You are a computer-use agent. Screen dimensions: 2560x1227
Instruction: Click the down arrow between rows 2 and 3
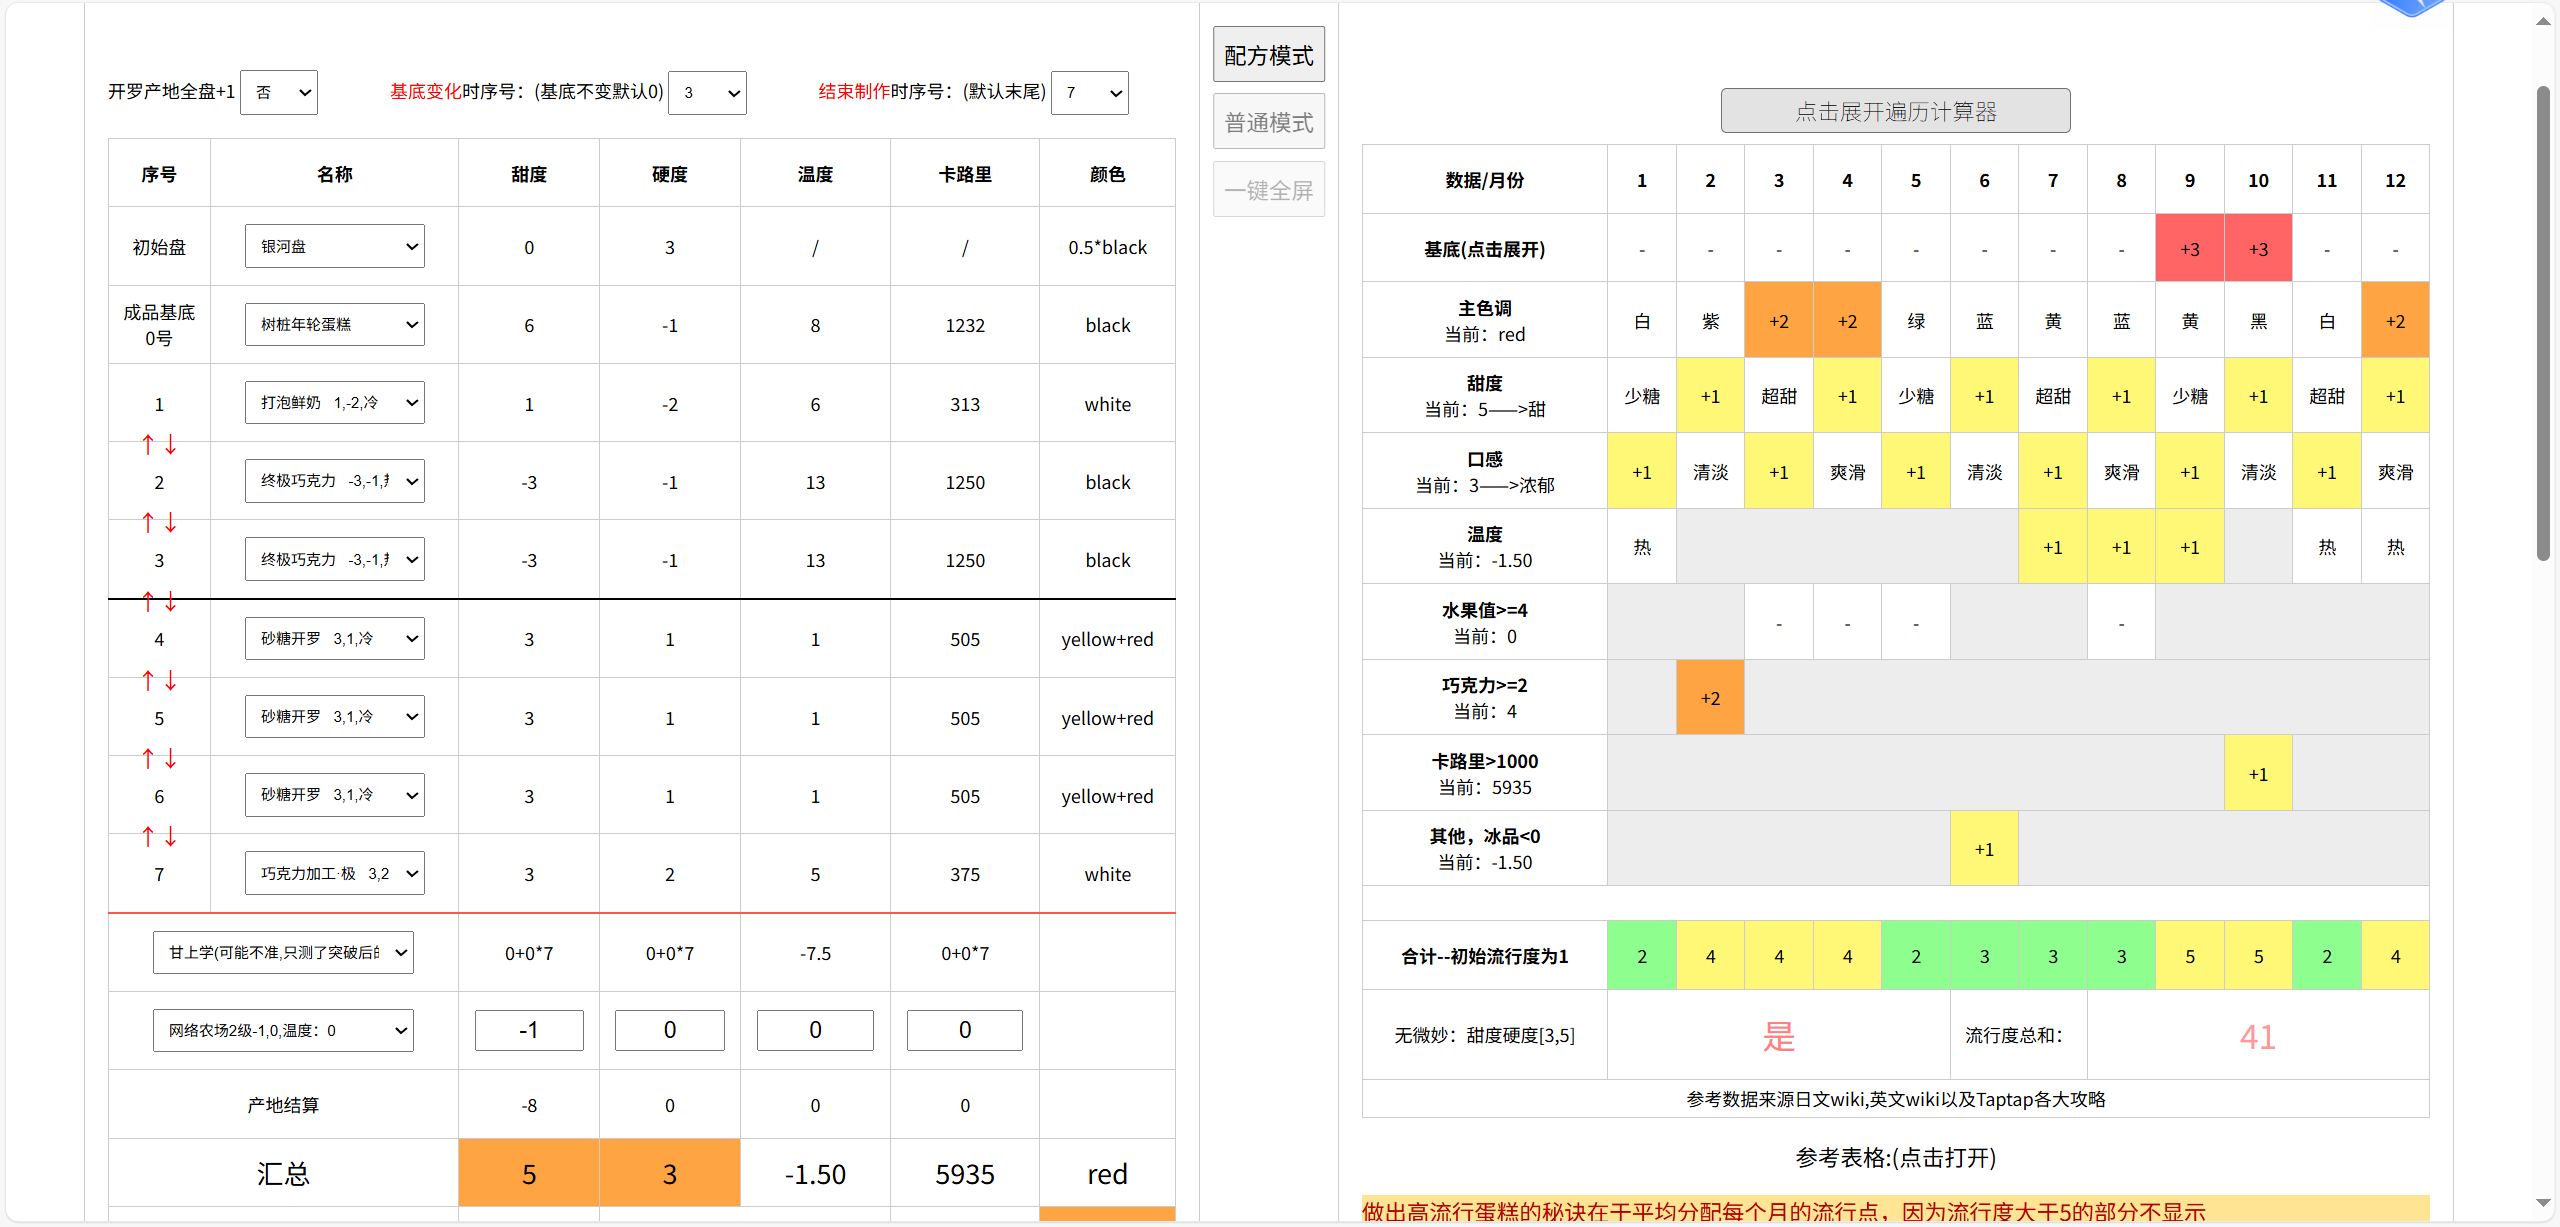tap(171, 522)
